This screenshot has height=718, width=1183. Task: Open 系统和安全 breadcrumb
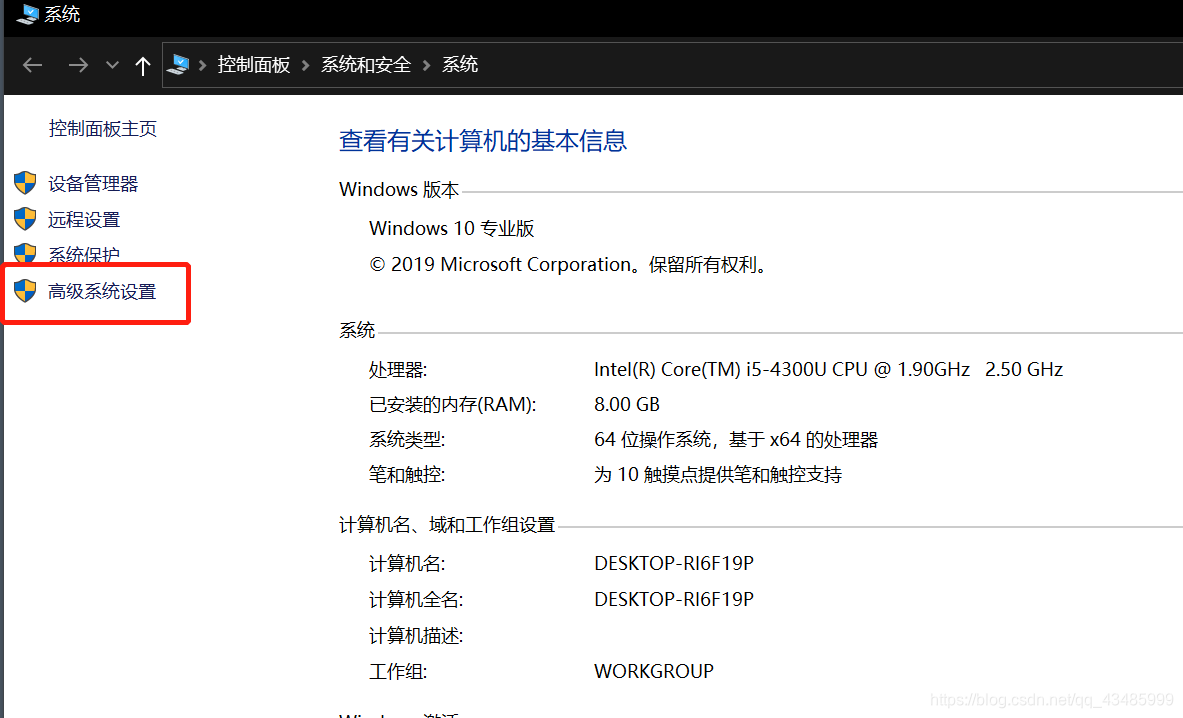(x=366, y=65)
